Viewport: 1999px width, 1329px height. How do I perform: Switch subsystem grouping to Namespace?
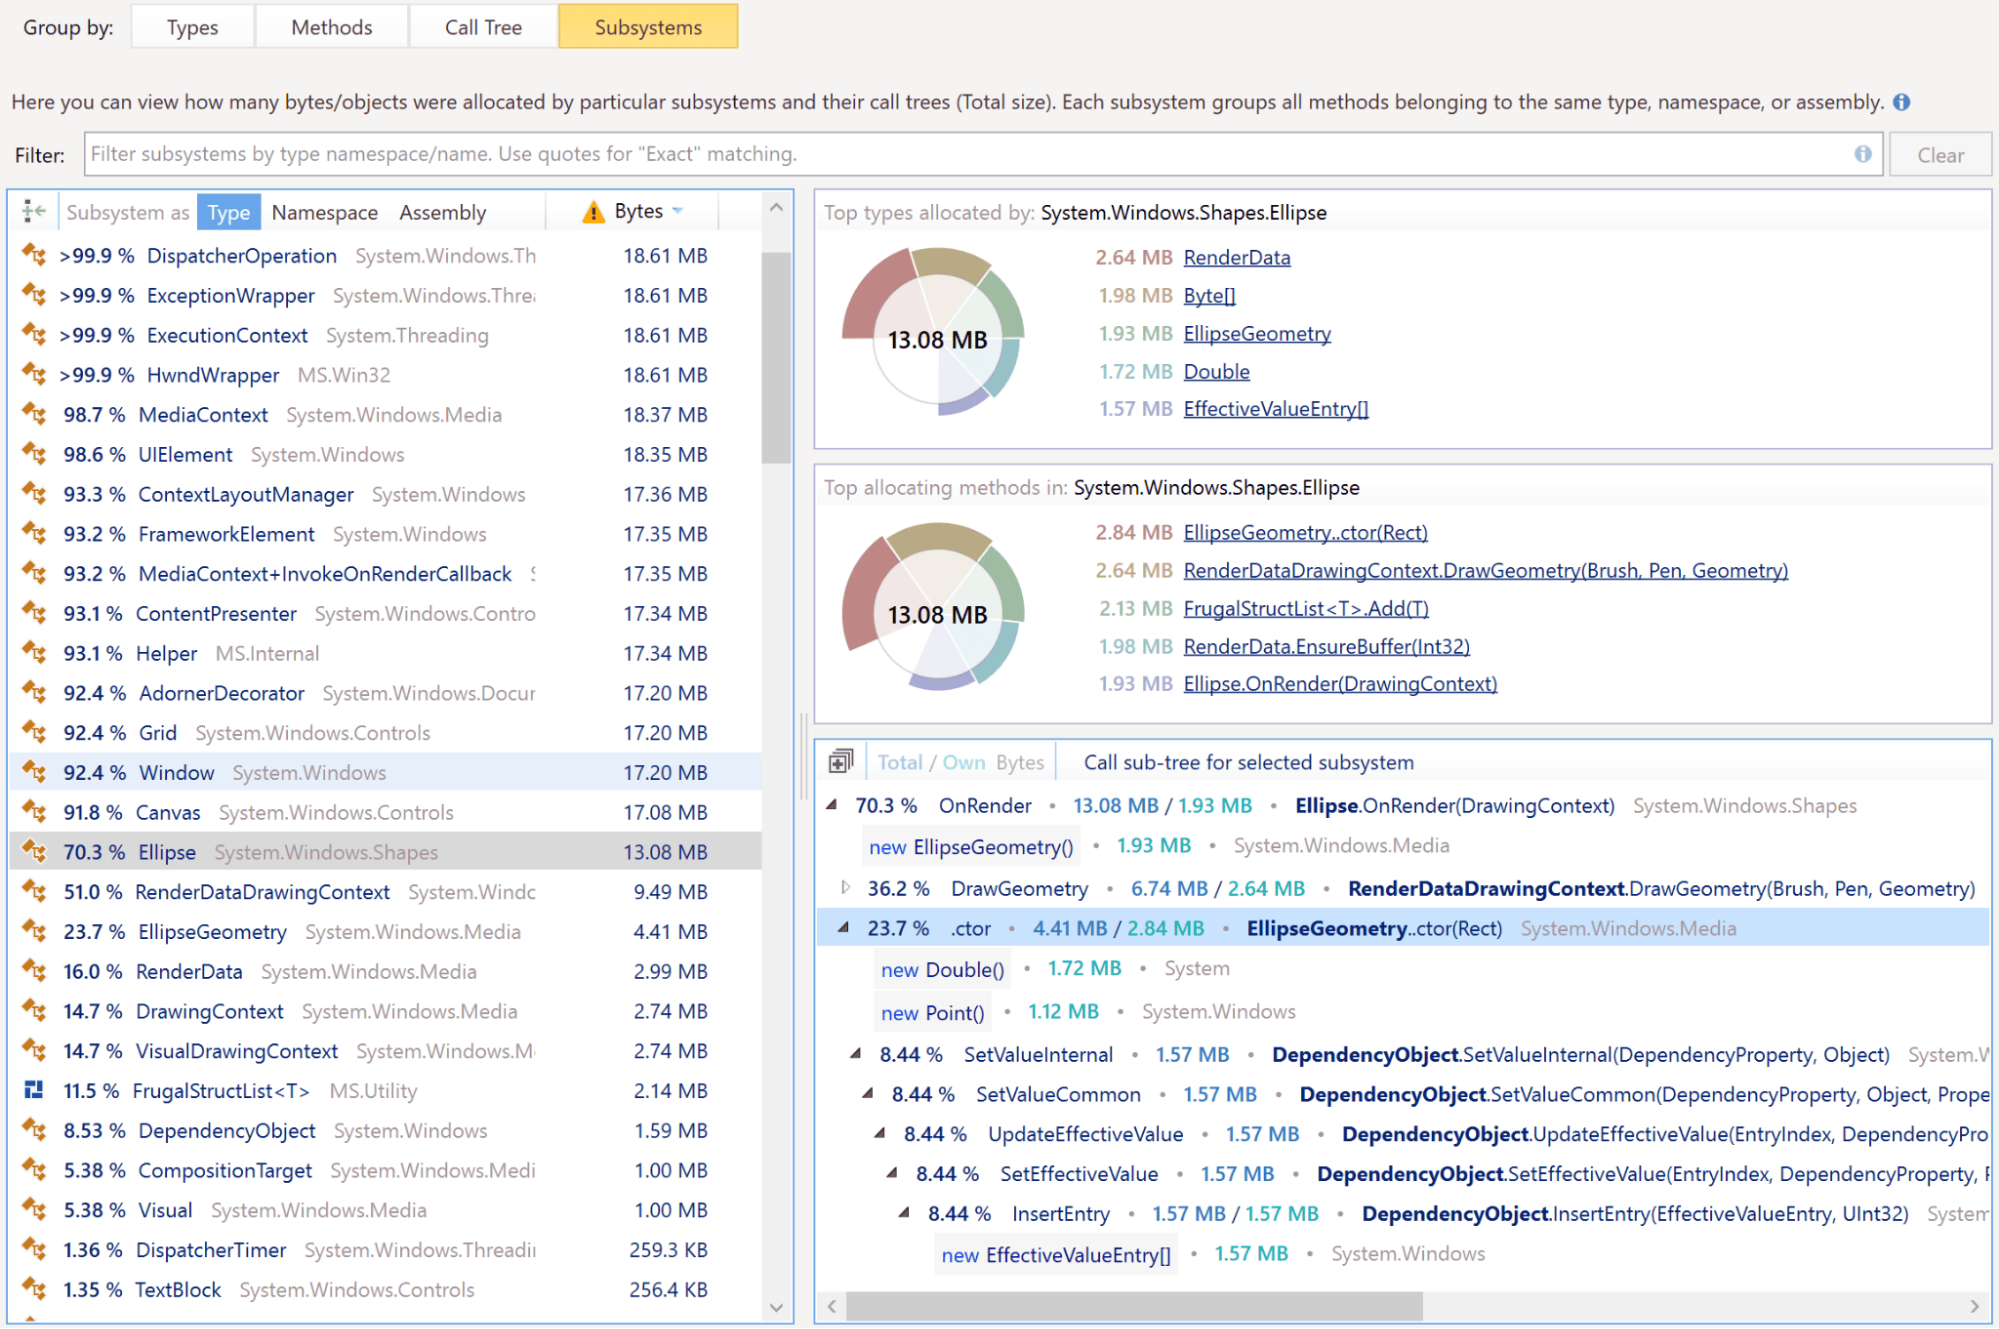324,212
